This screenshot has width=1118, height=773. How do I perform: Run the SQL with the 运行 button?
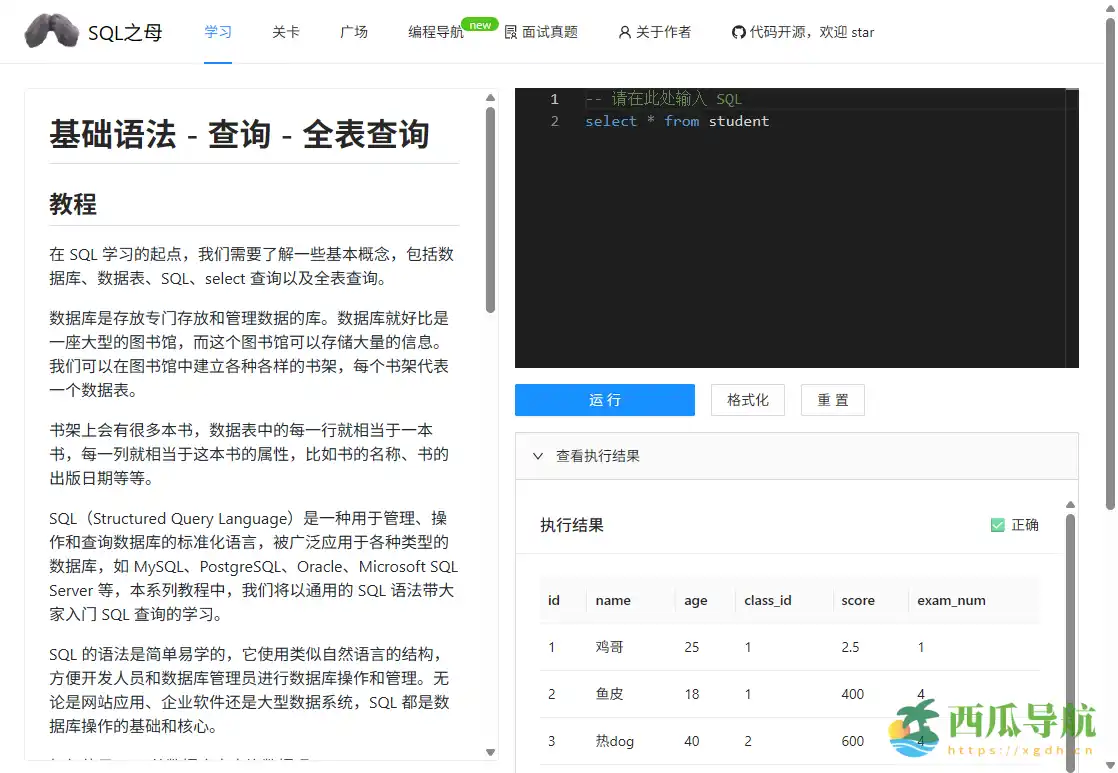pyautogui.click(x=604, y=399)
